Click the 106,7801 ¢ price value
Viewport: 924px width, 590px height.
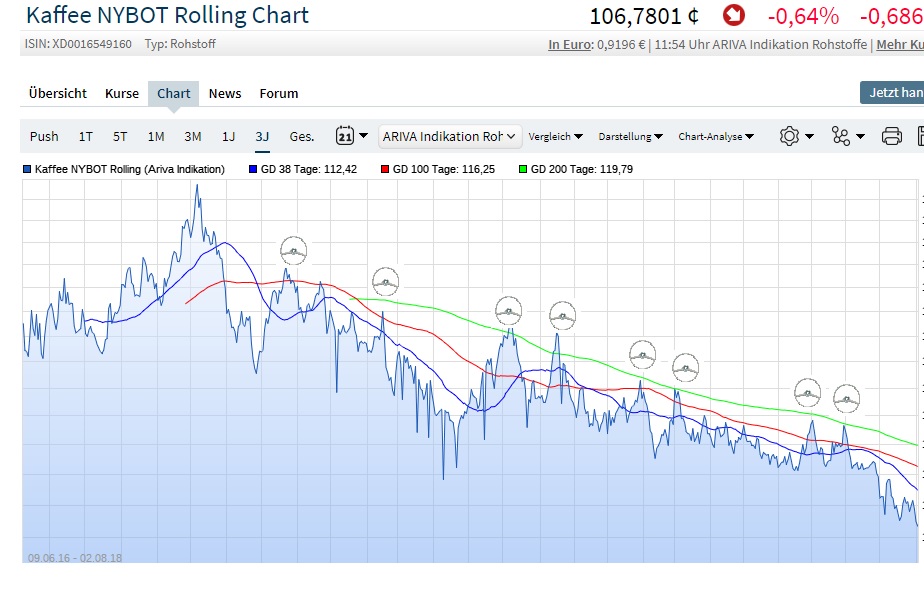click(x=644, y=16)
